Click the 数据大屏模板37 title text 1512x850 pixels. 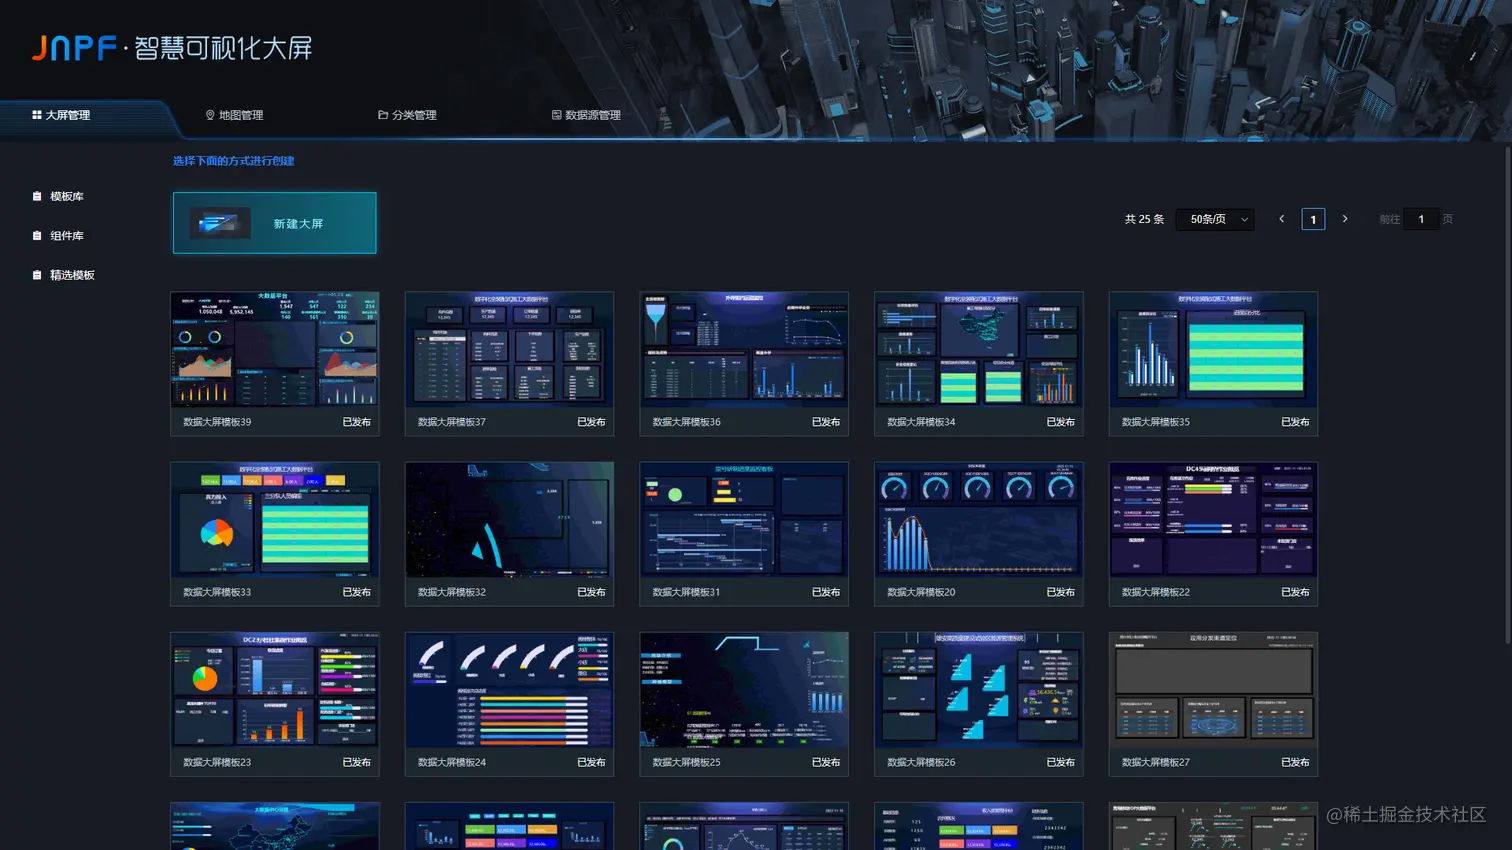(452, 422)
